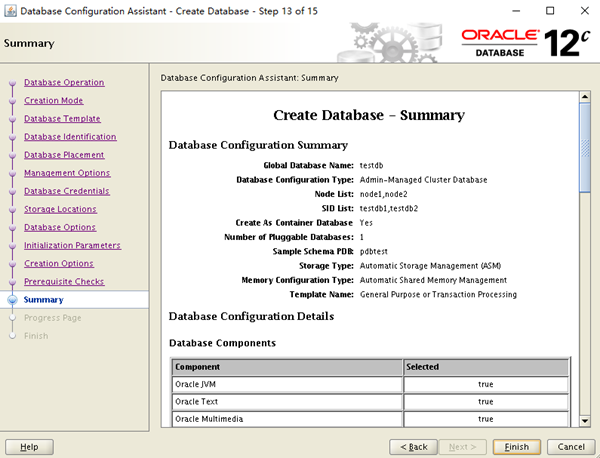Click the Database Configuration Details heading
Viewport: 600px width, 458px height.
click(251, 316)
